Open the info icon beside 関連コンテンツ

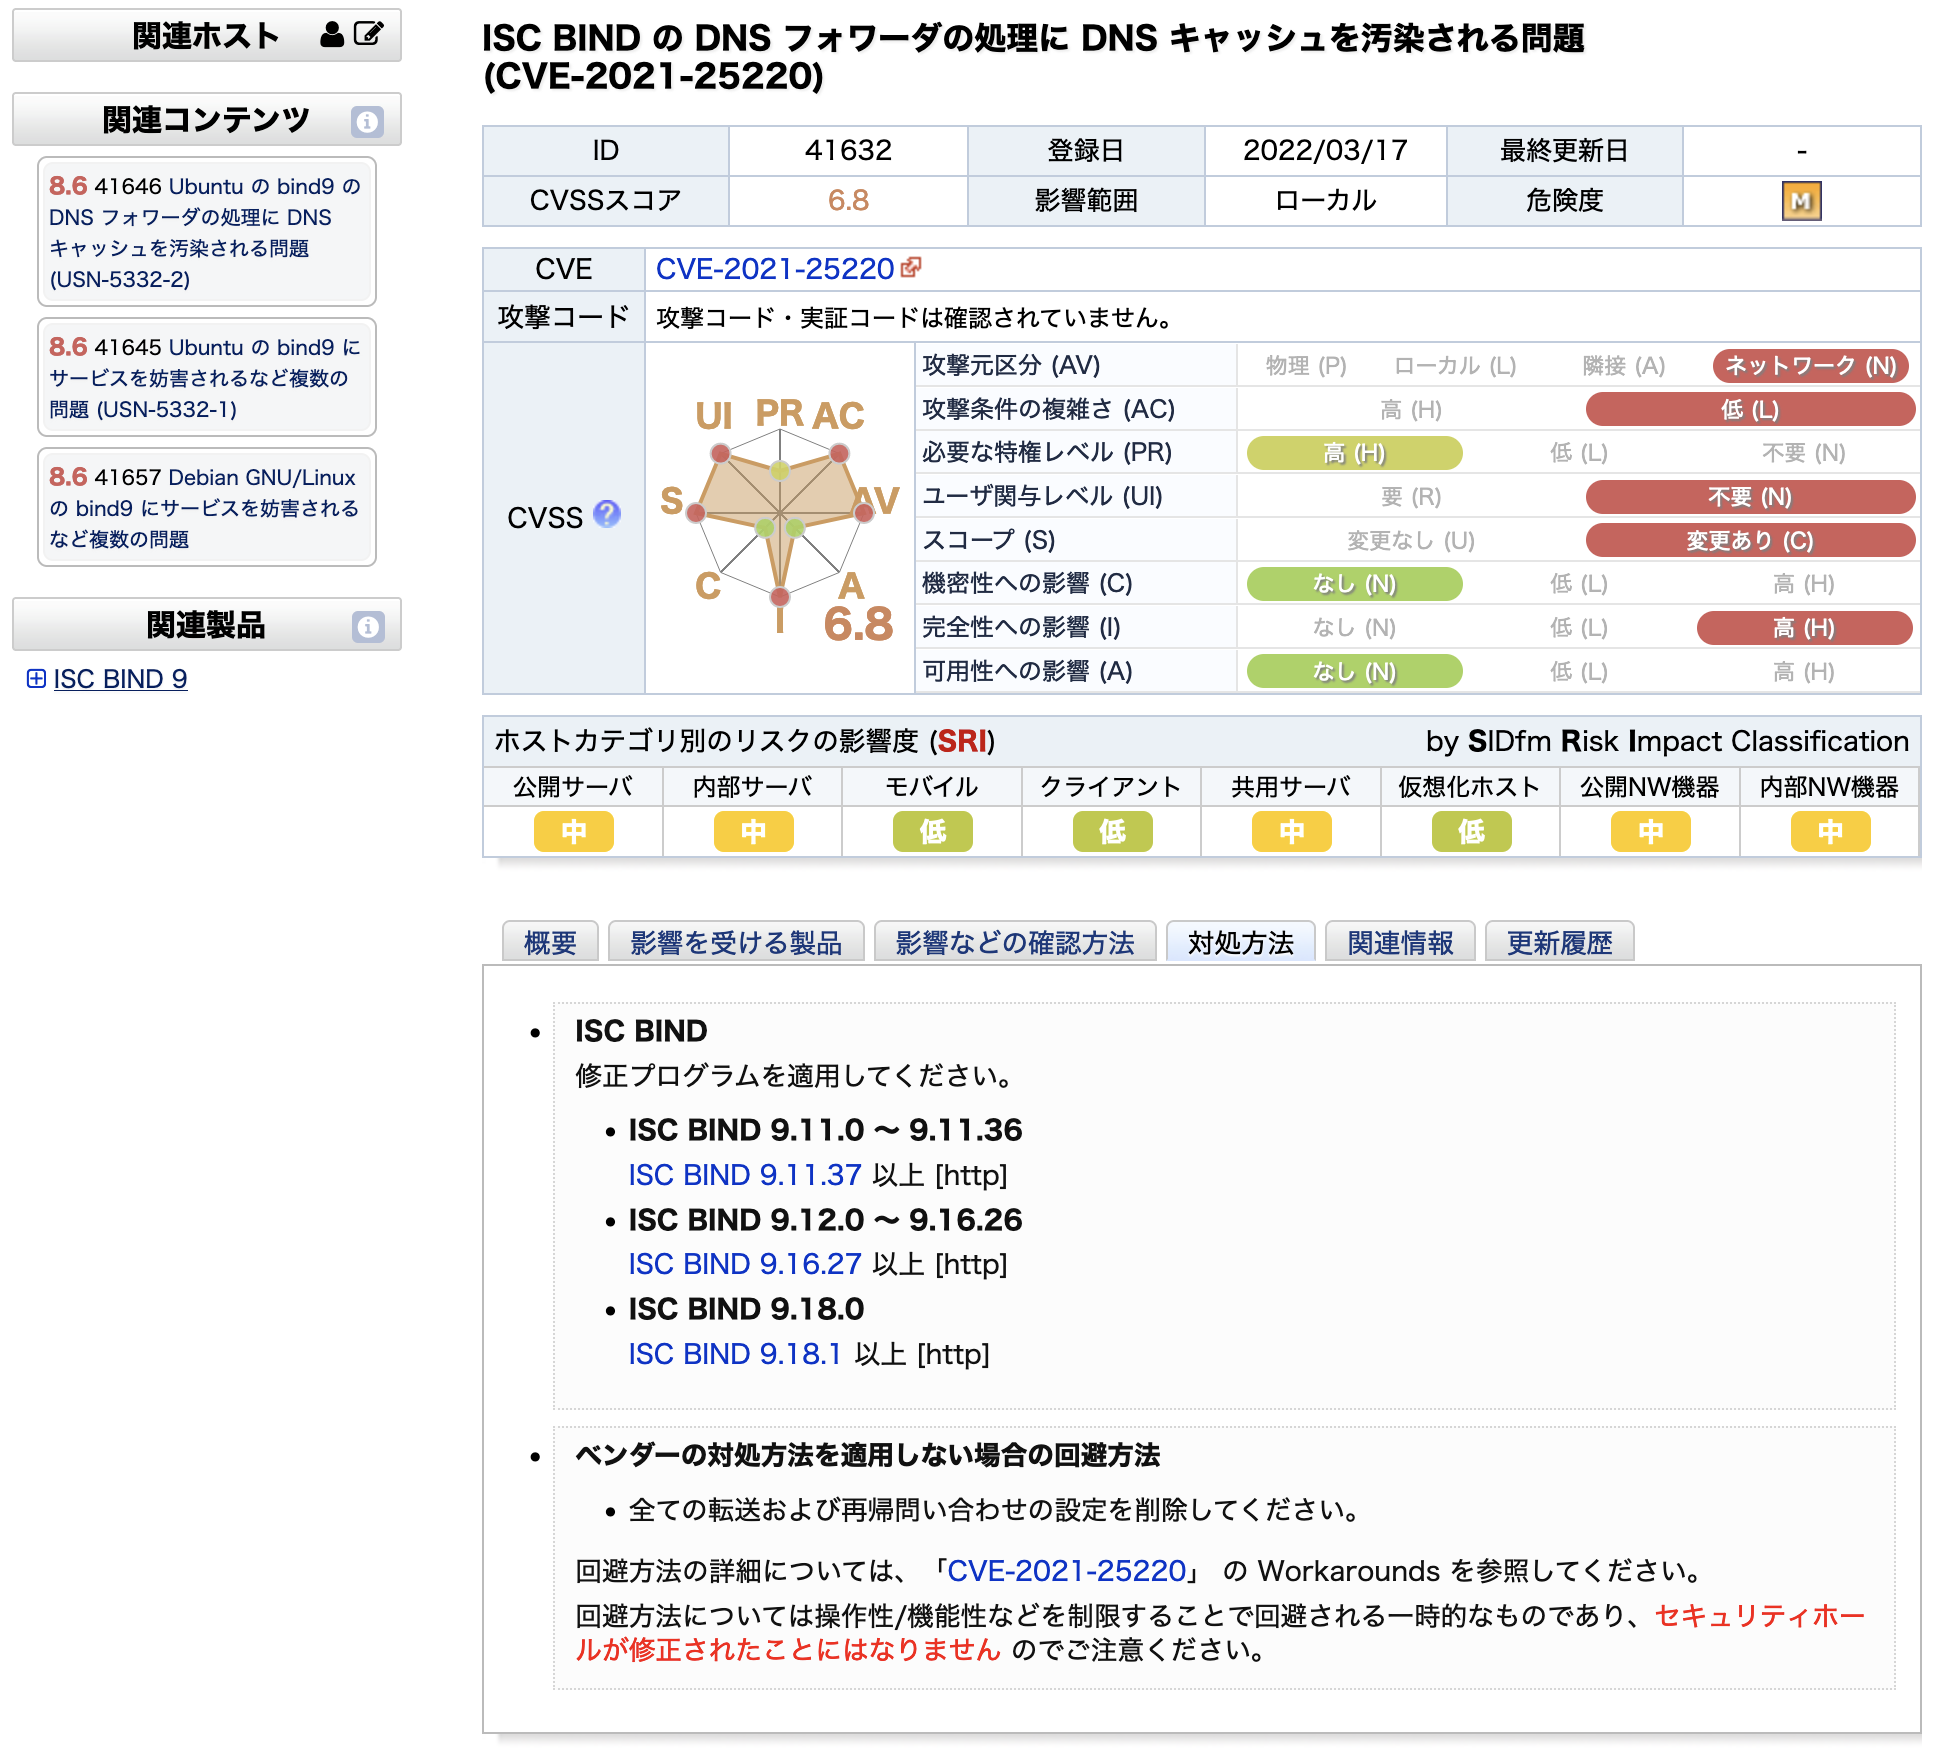point(367,121)
